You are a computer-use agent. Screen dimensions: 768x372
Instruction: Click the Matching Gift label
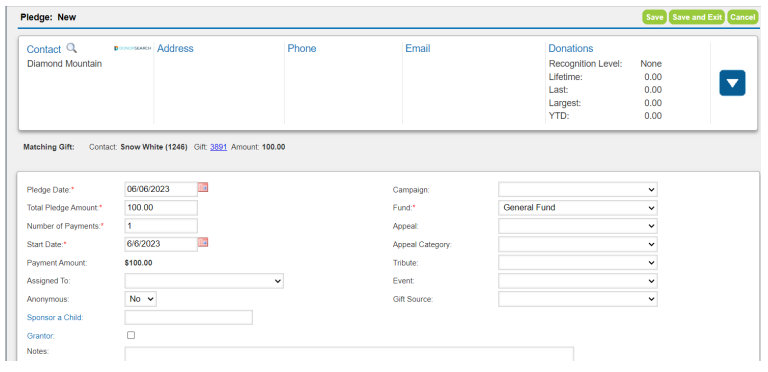coord(49,147)
